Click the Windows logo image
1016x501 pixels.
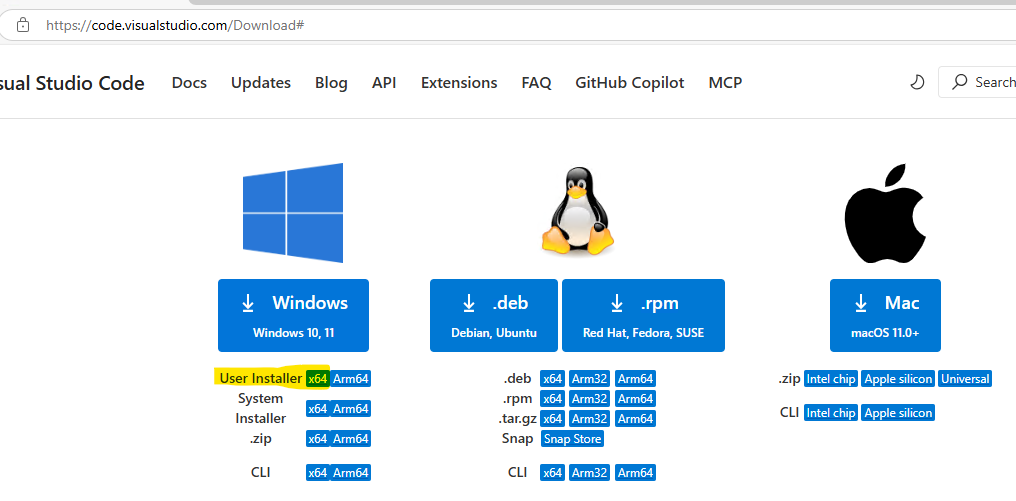point(293,213)
